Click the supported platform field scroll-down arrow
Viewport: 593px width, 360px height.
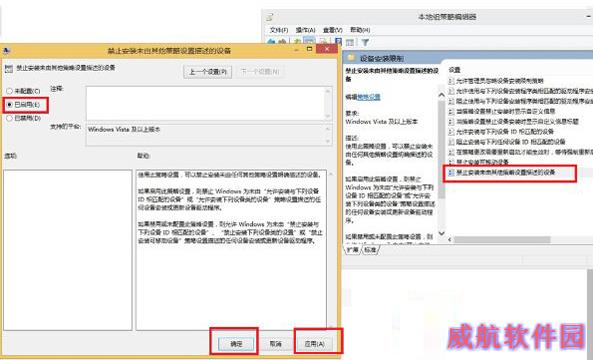point(328,141)
